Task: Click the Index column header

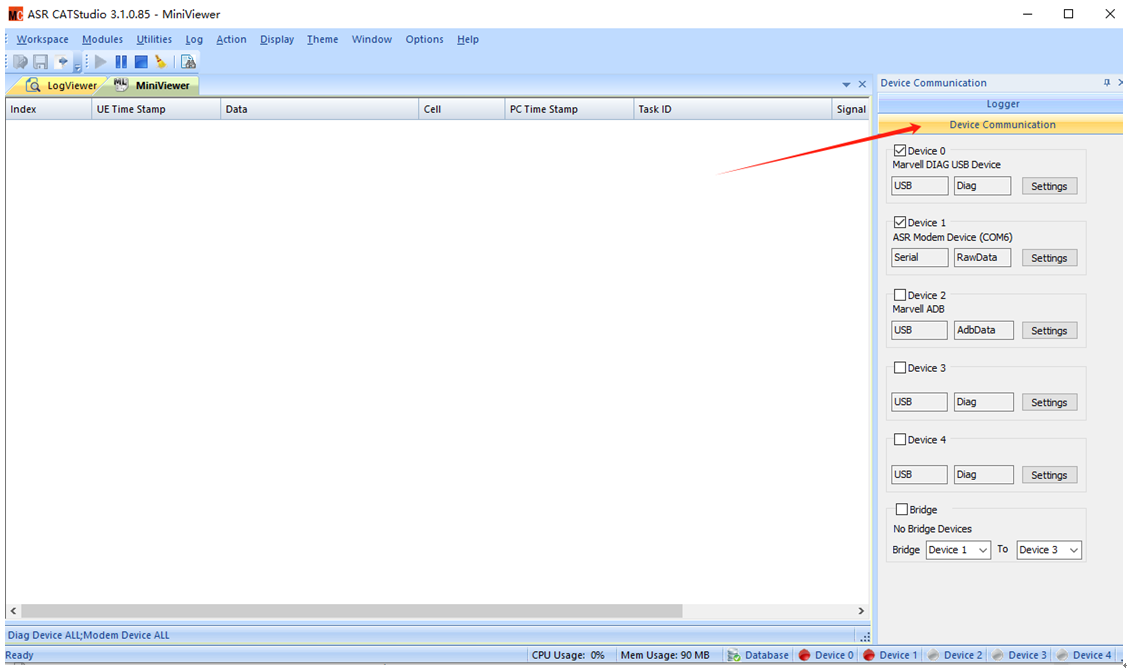Action: [48, 109]
